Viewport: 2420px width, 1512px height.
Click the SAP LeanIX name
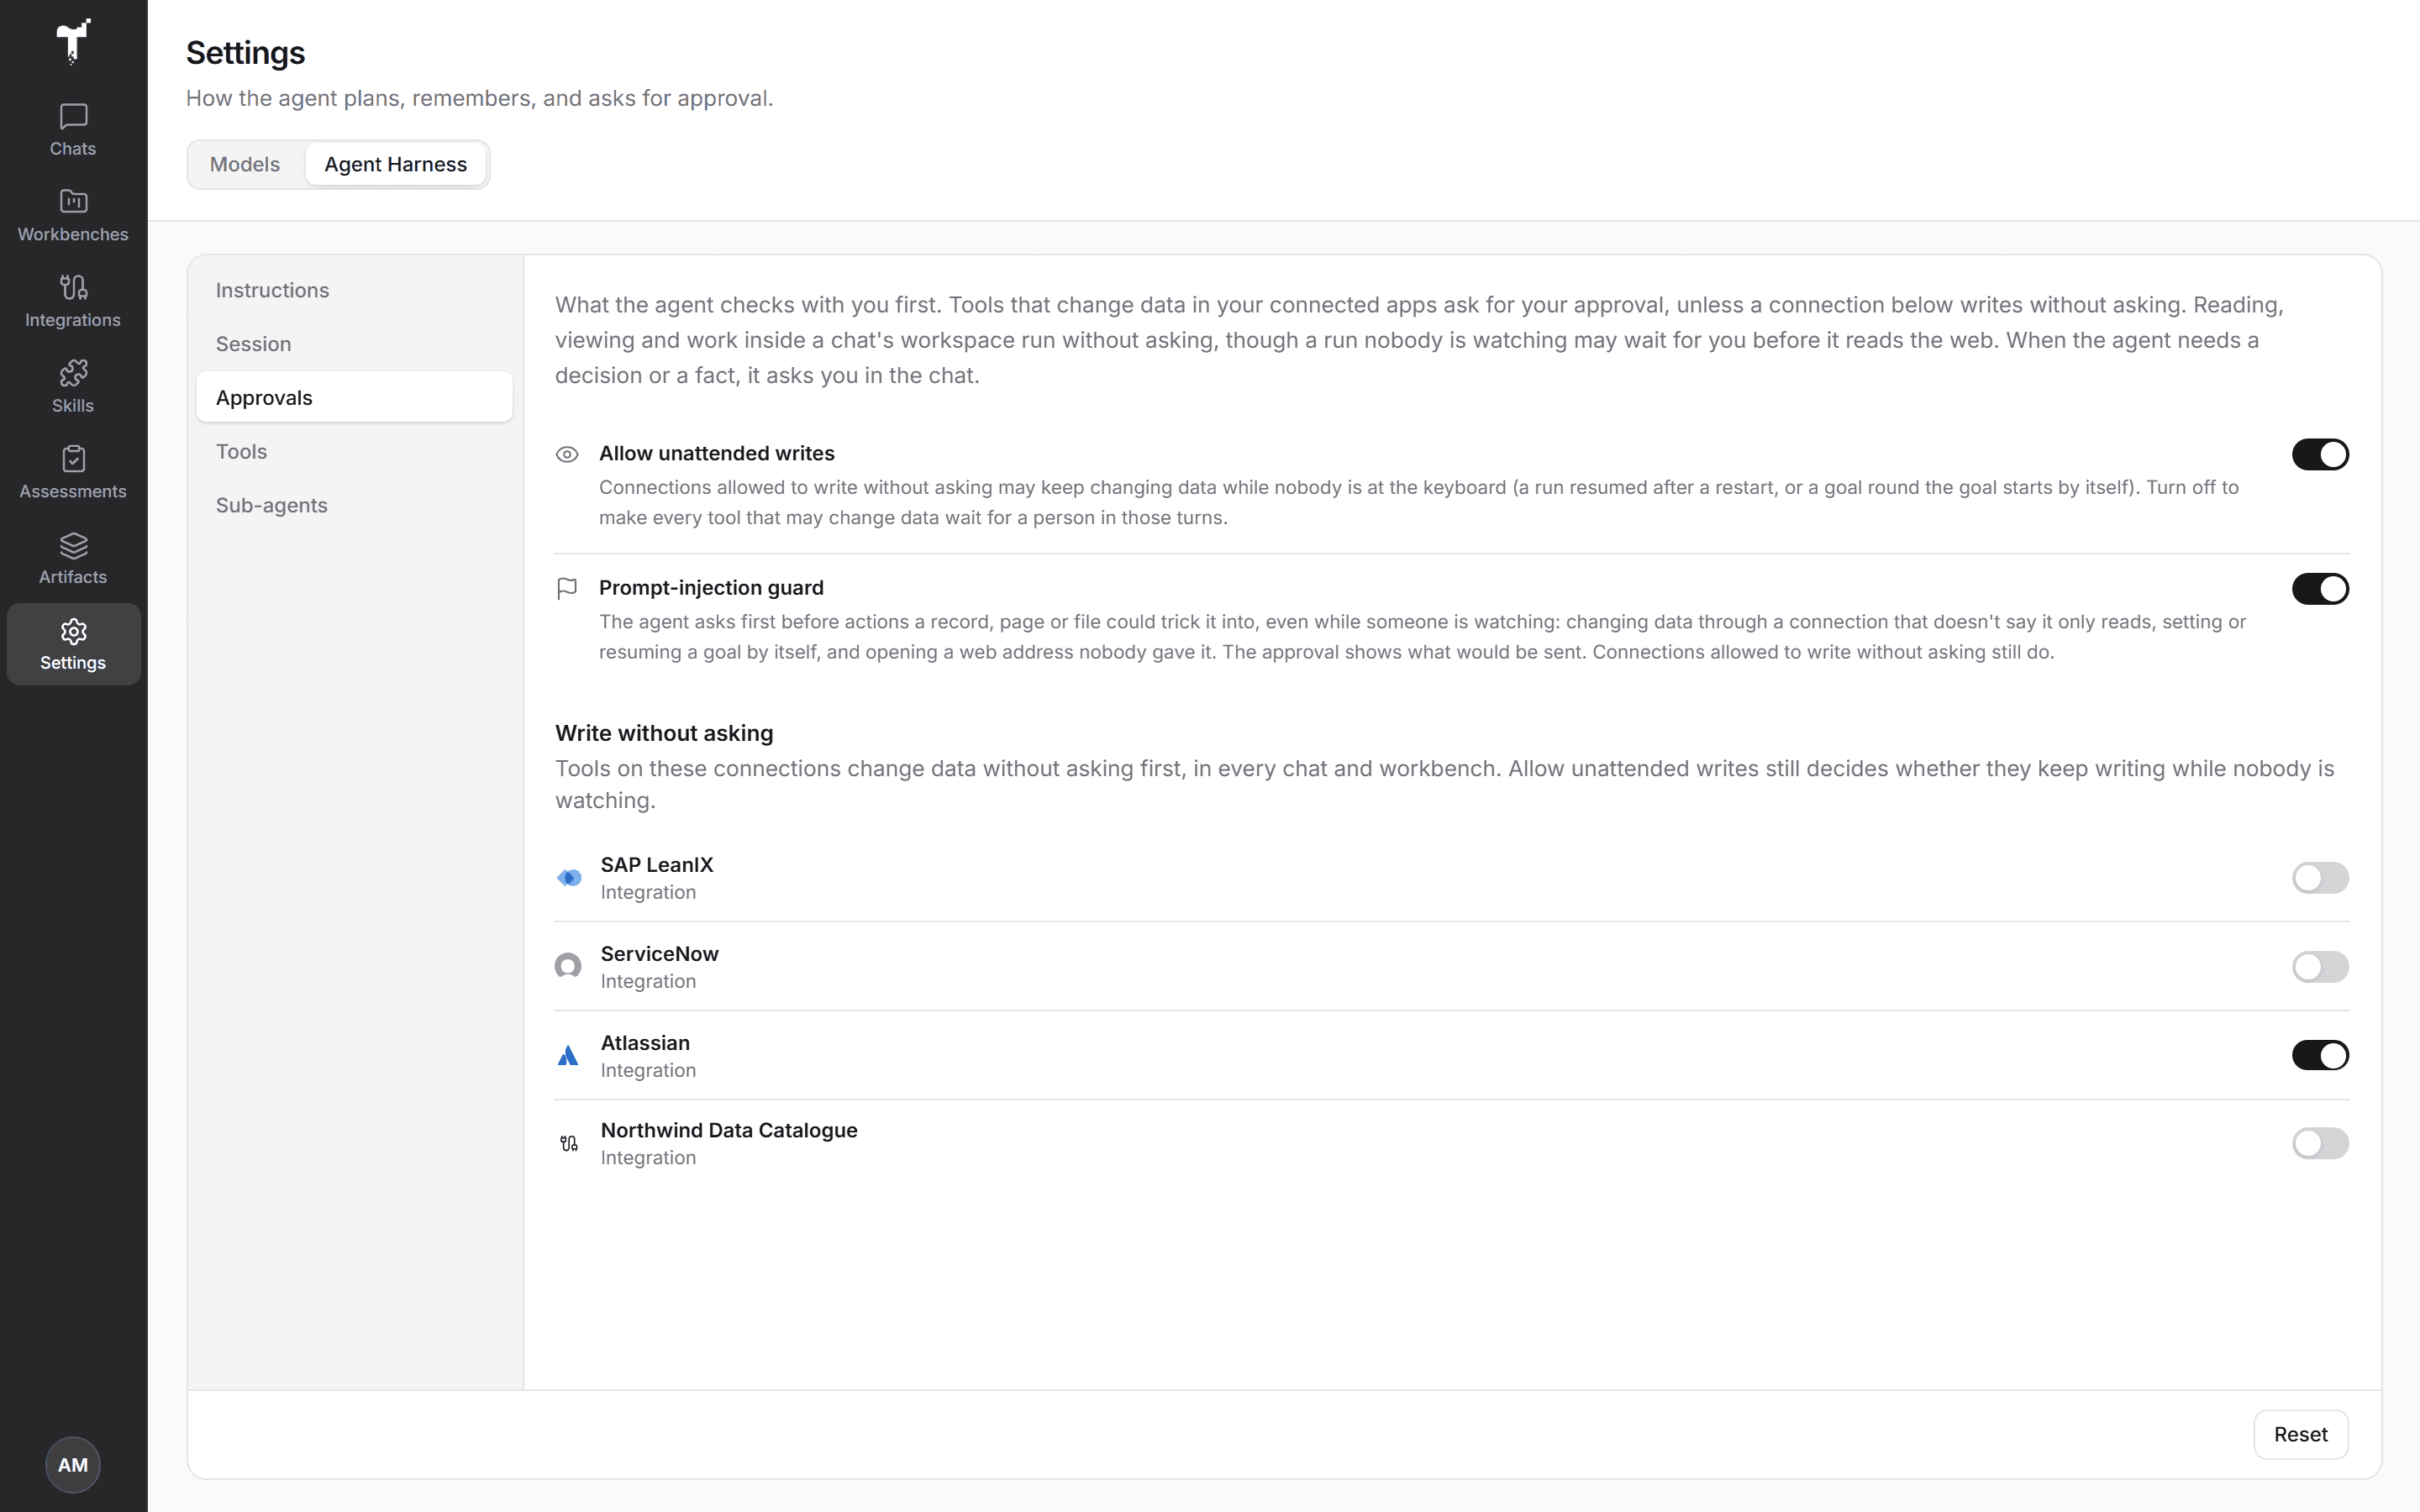click(657, 864)
